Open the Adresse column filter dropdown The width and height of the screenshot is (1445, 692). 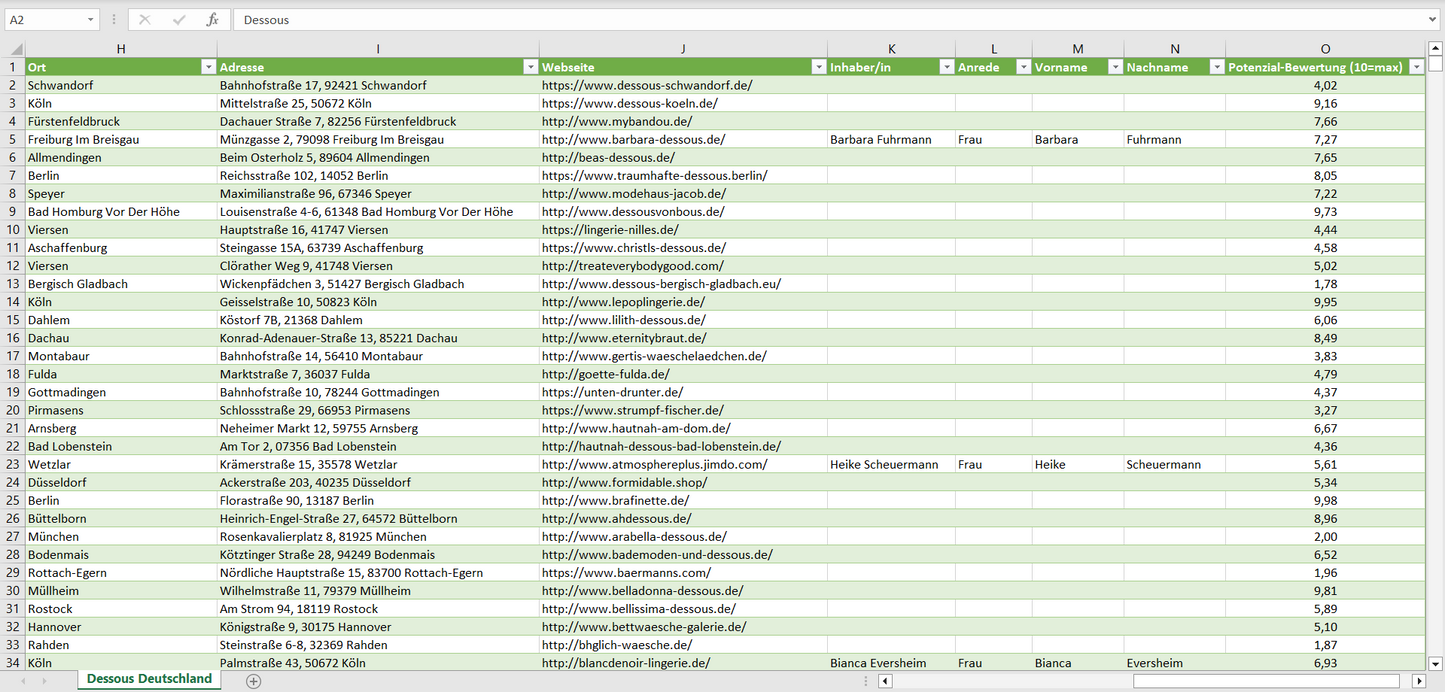click(x=530, y=67)
